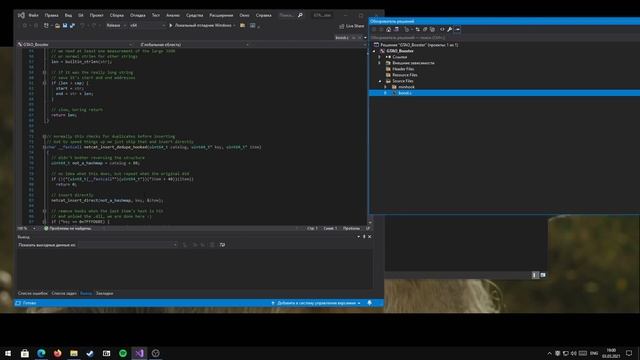640x360 pixels.
Task: Open the Расширения menu
Action: pyautogui.click(x=221, y=15)
